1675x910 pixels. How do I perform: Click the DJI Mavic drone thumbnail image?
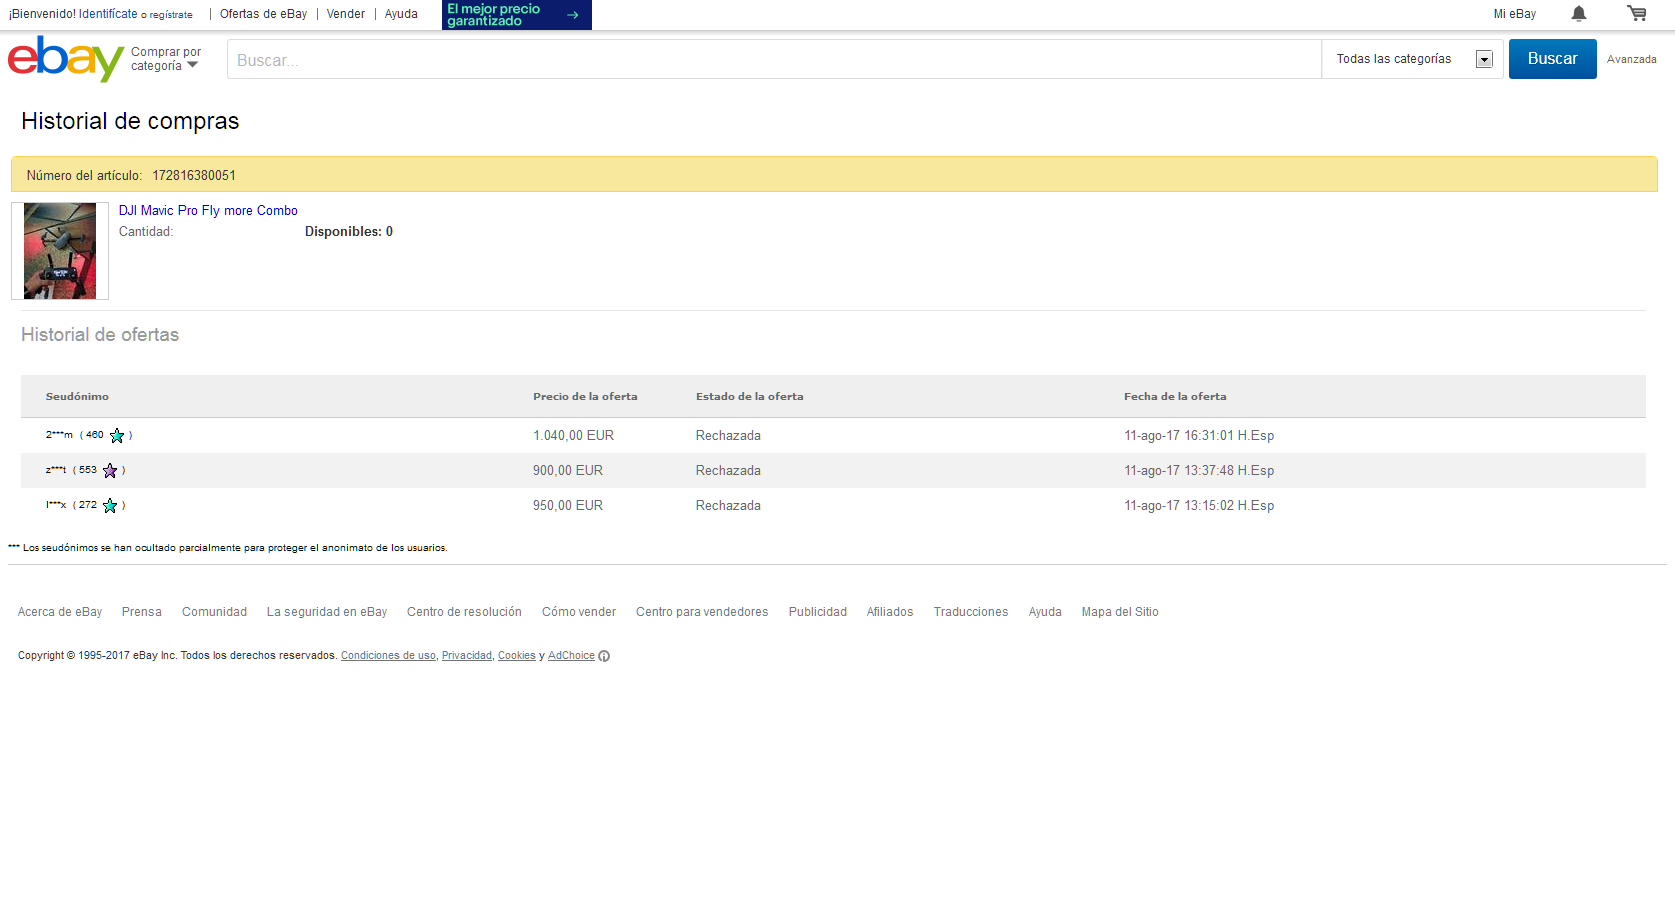point(60,251)
